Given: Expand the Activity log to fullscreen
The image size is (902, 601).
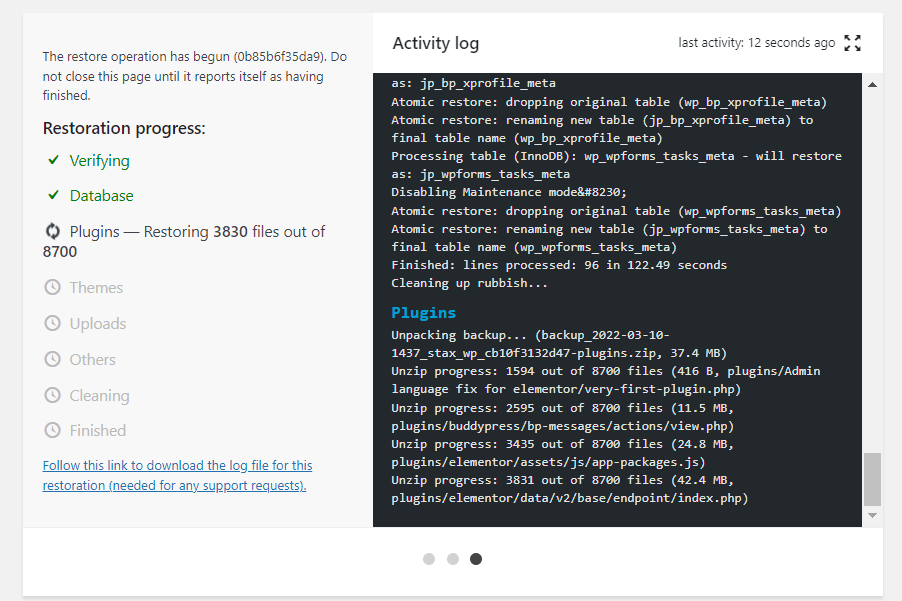Looking at the screenshot, I should point(853,43).
